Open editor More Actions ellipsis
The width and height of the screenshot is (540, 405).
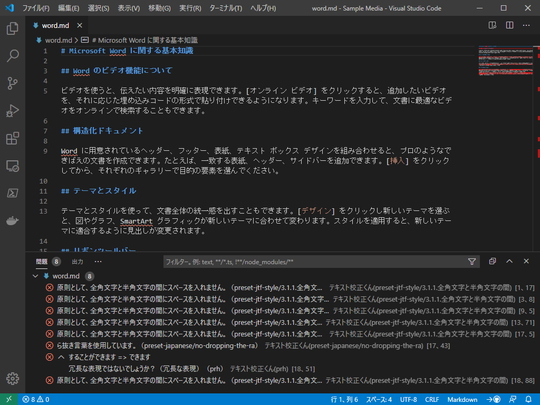coord(526,25)
